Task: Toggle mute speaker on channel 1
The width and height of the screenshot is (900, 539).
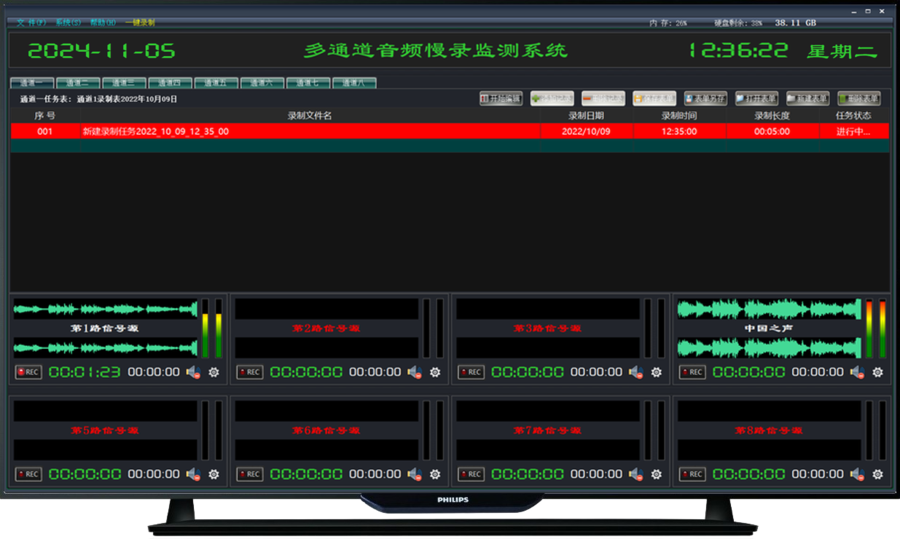Action: 193,372
